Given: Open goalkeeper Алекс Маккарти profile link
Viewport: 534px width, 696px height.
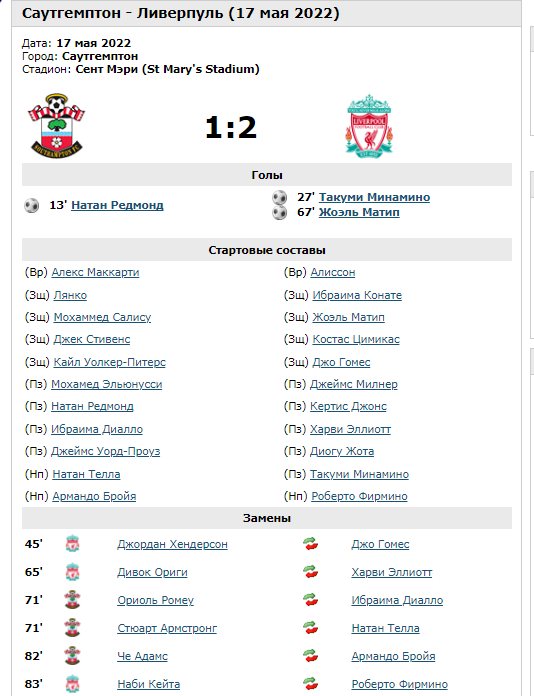Looking at the screenshot, I should pyautogui.click(x=95, y=272).
